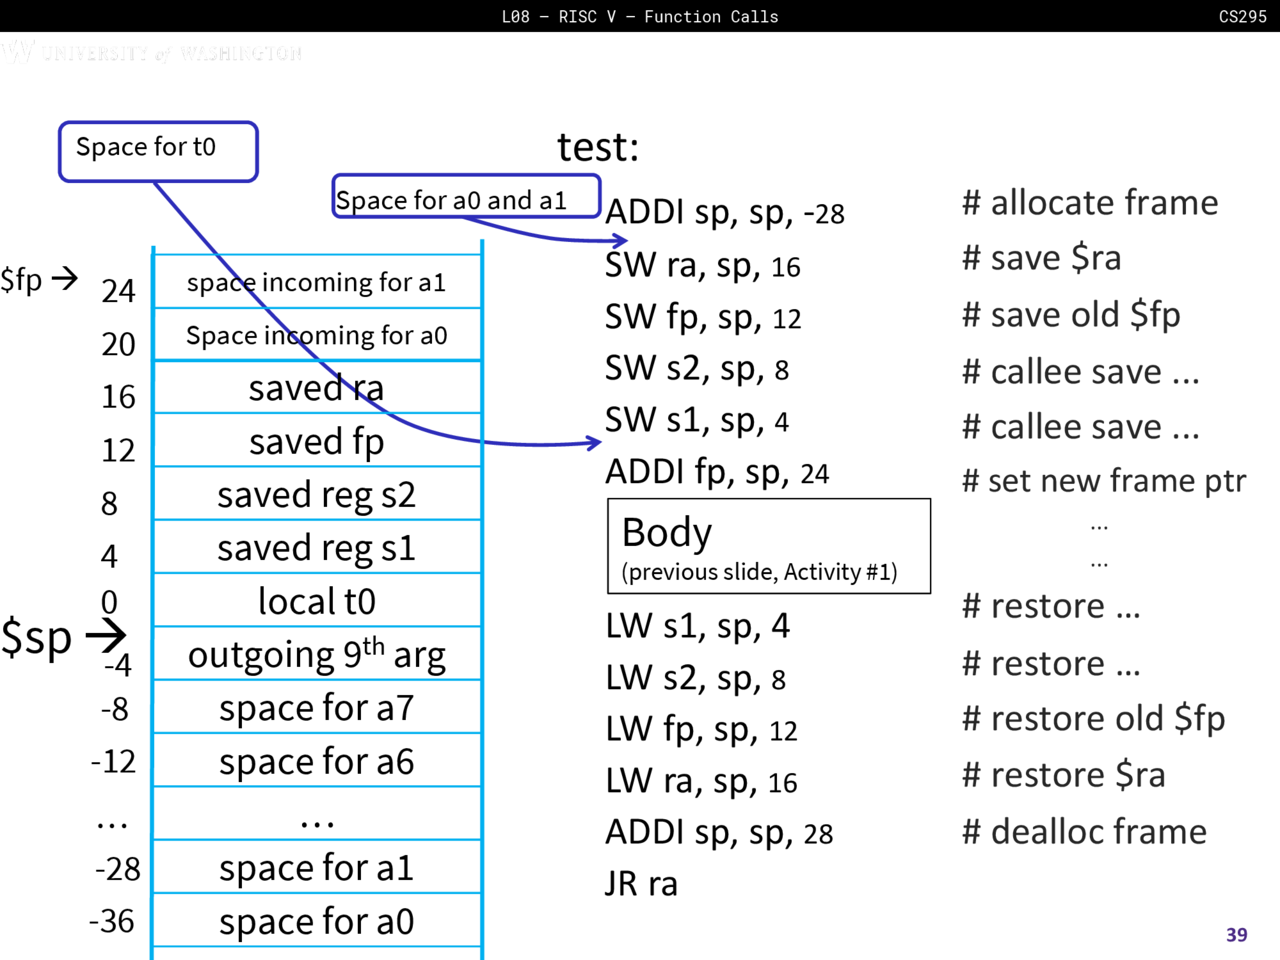1280x960 pixels.
Task: Click the 'space for a7' stack cell
Action: click(316, 708)
